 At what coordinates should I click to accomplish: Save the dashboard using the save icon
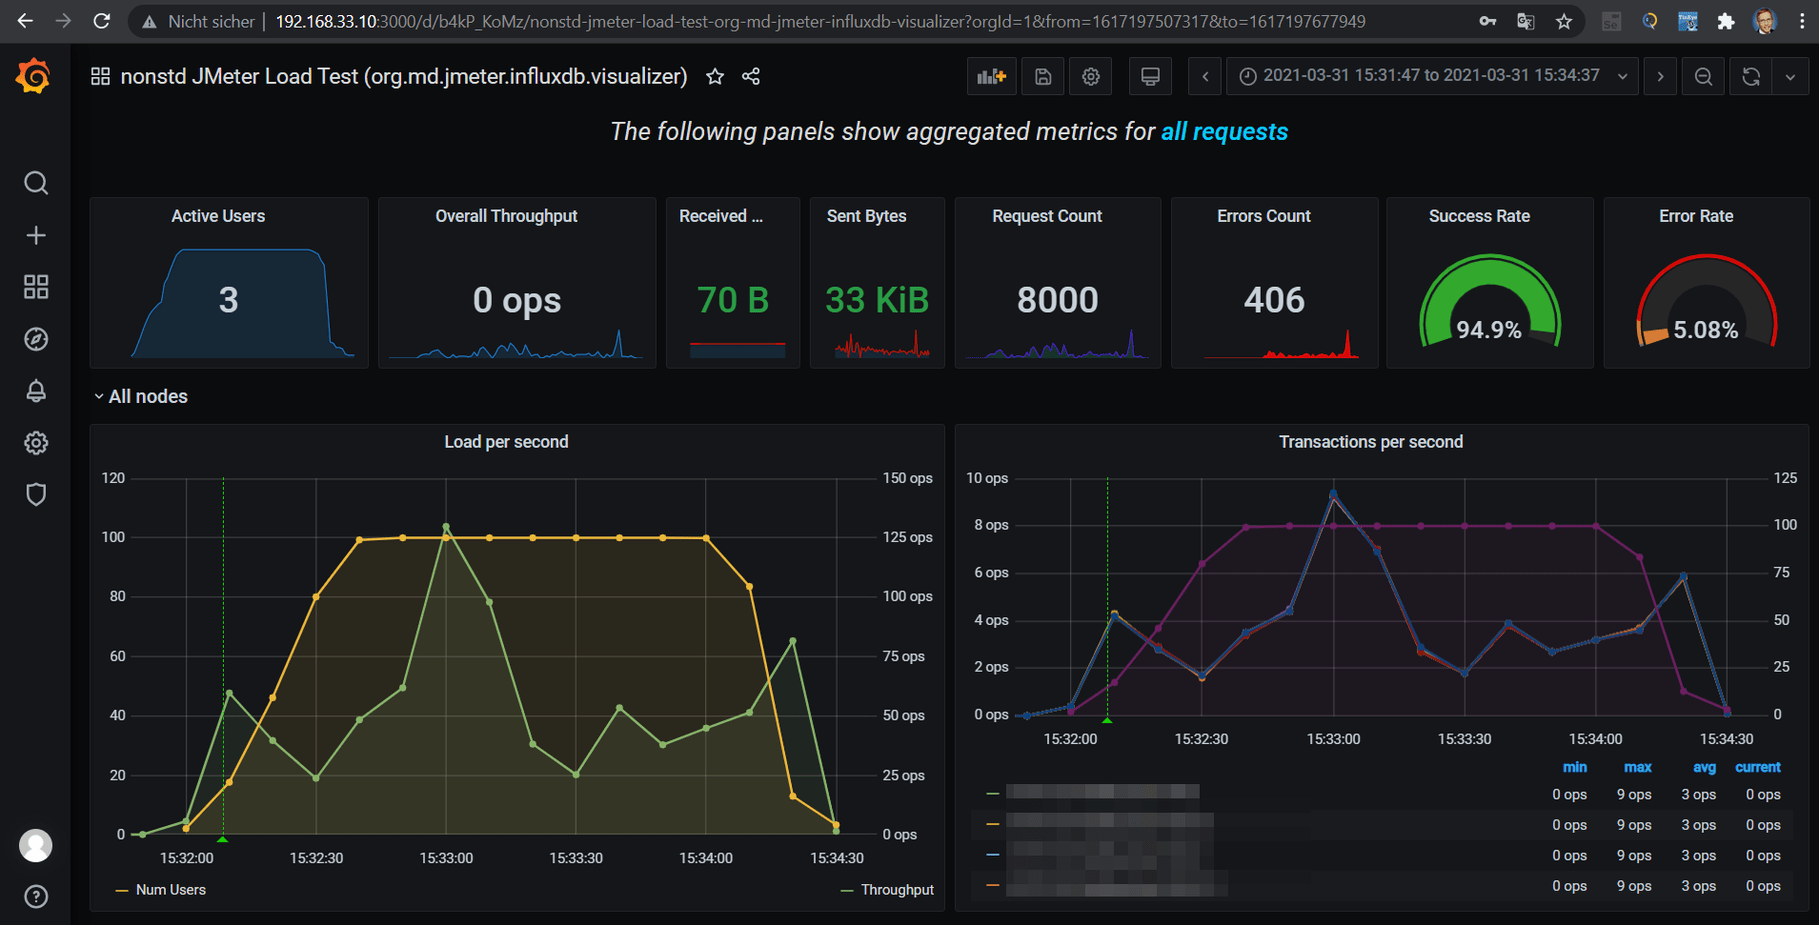pyautogui.click(x=1042, y=76)
